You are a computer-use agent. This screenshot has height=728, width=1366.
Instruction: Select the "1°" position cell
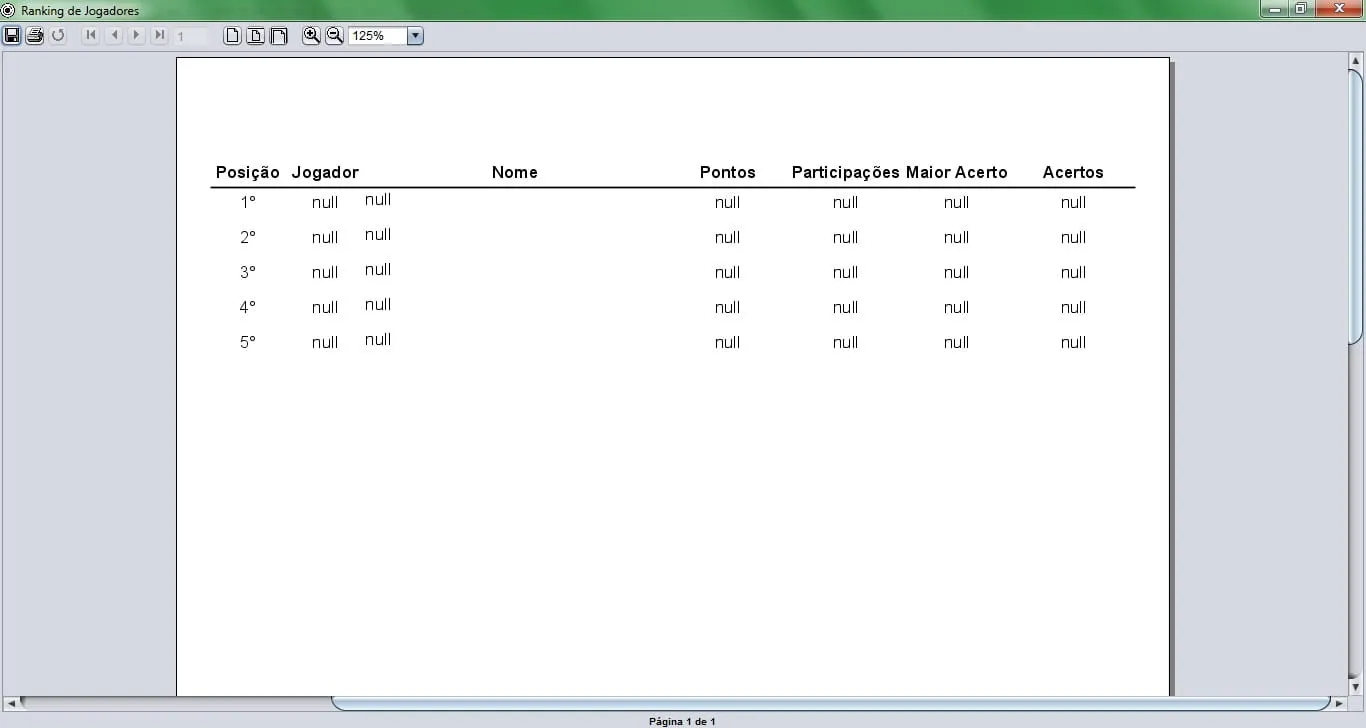pos(248,202)
